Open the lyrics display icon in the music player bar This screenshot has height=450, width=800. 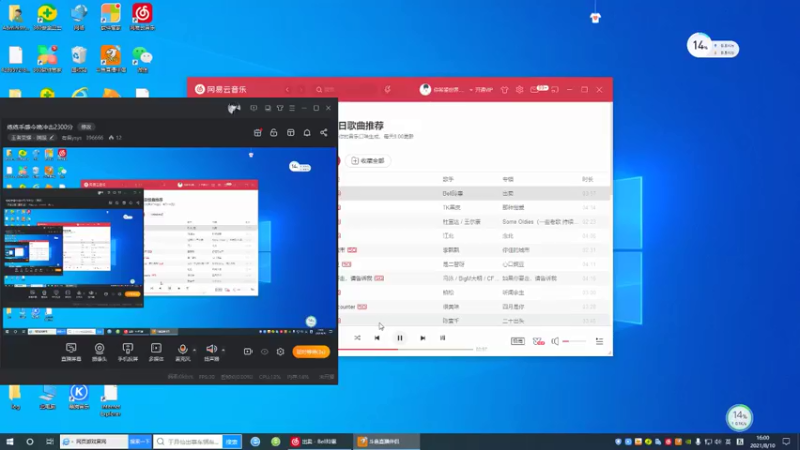point(442,338)
